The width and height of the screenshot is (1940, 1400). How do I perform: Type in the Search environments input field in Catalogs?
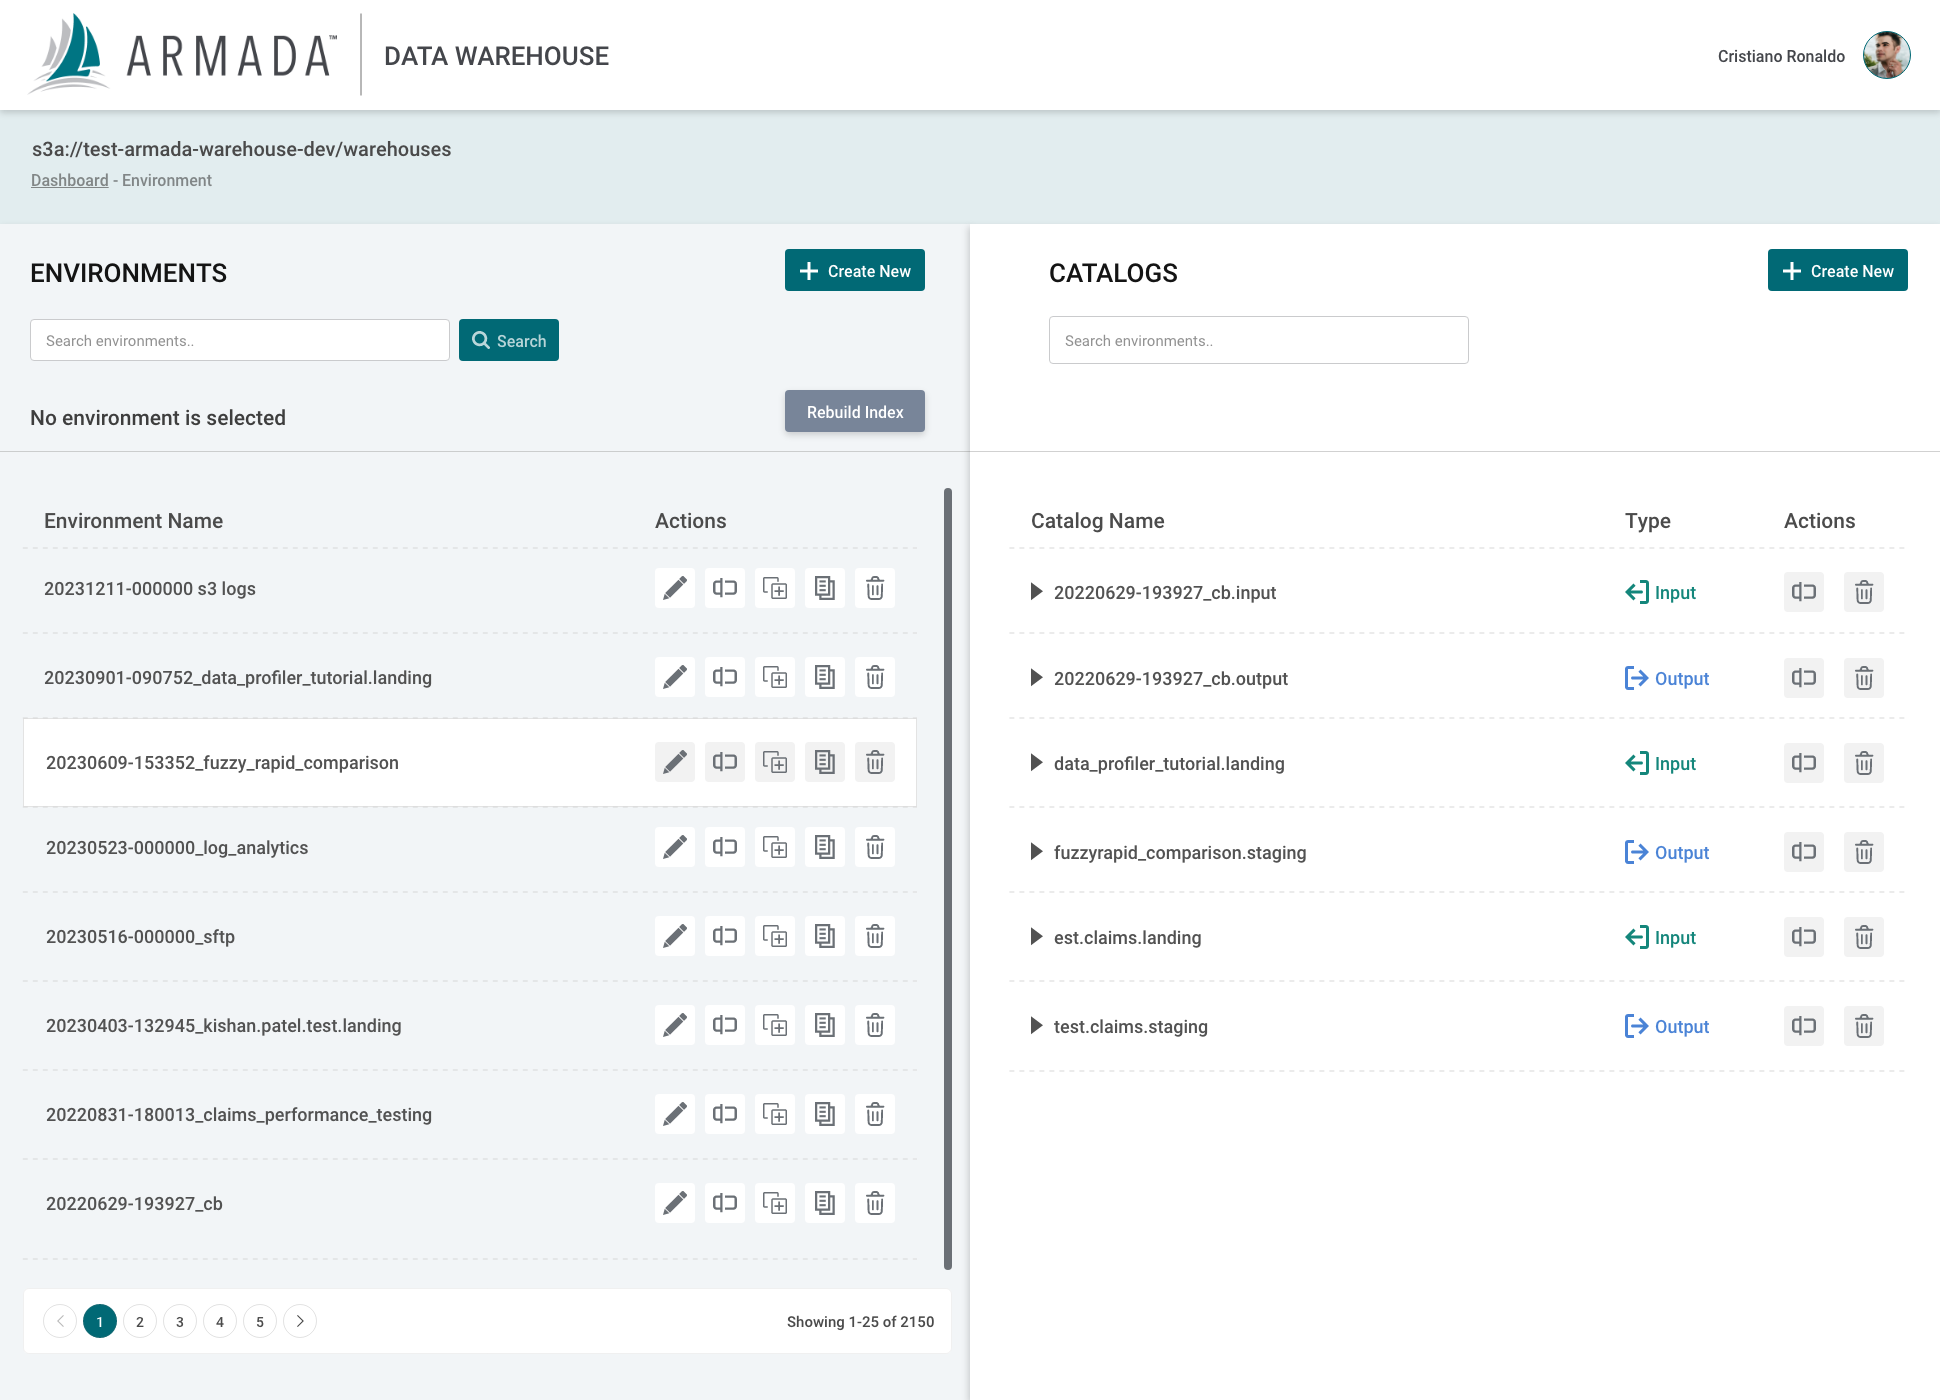[1259, 339]
